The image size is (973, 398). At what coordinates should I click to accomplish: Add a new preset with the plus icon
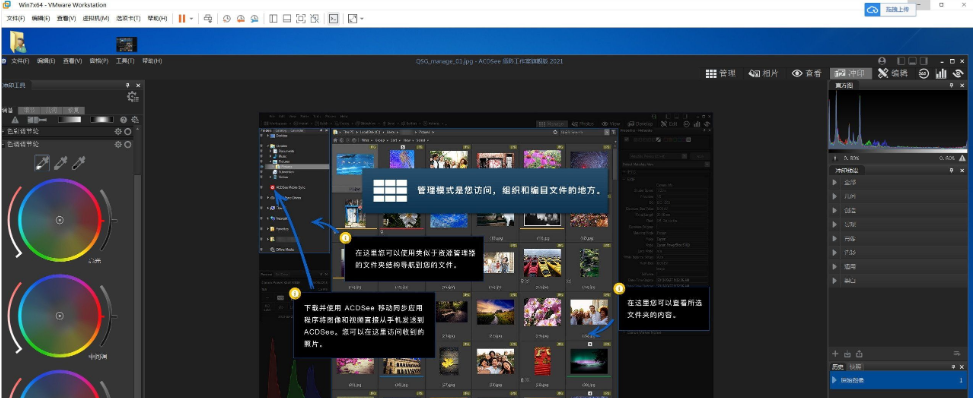[835, 353]
